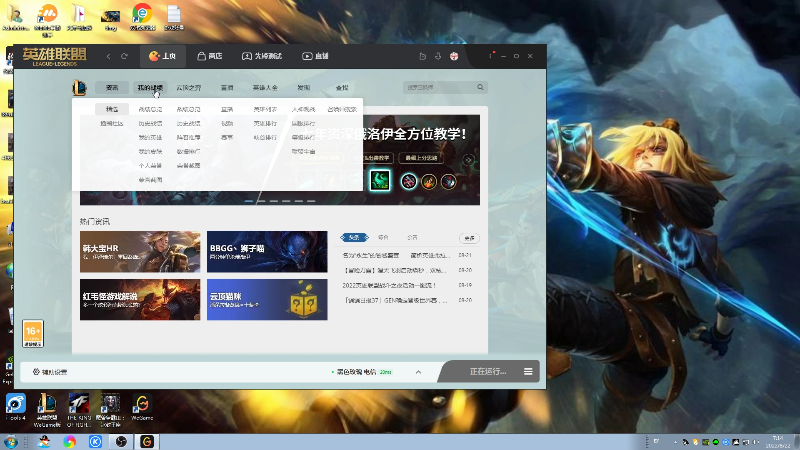
Task: Open the red user avatar icon
Action: tap(454, 56)
